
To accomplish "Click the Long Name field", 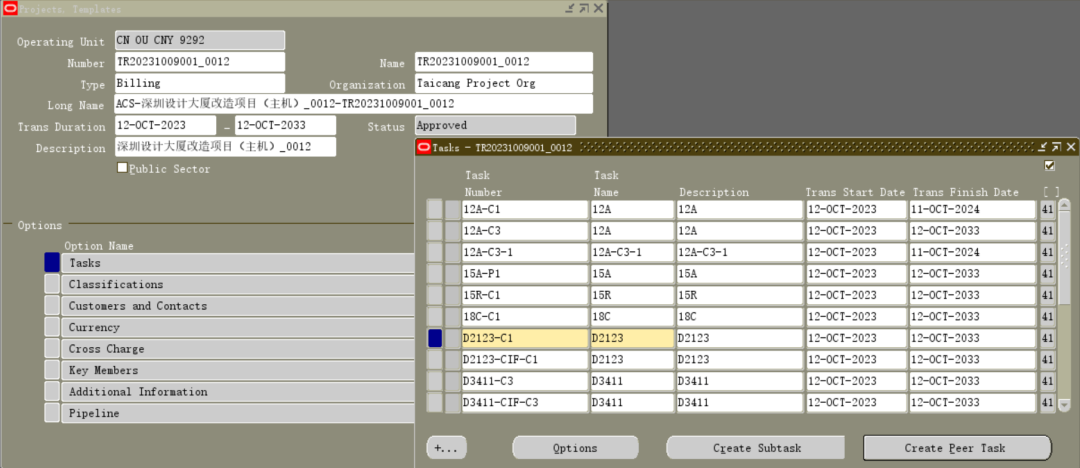I will tap(353, 104).
